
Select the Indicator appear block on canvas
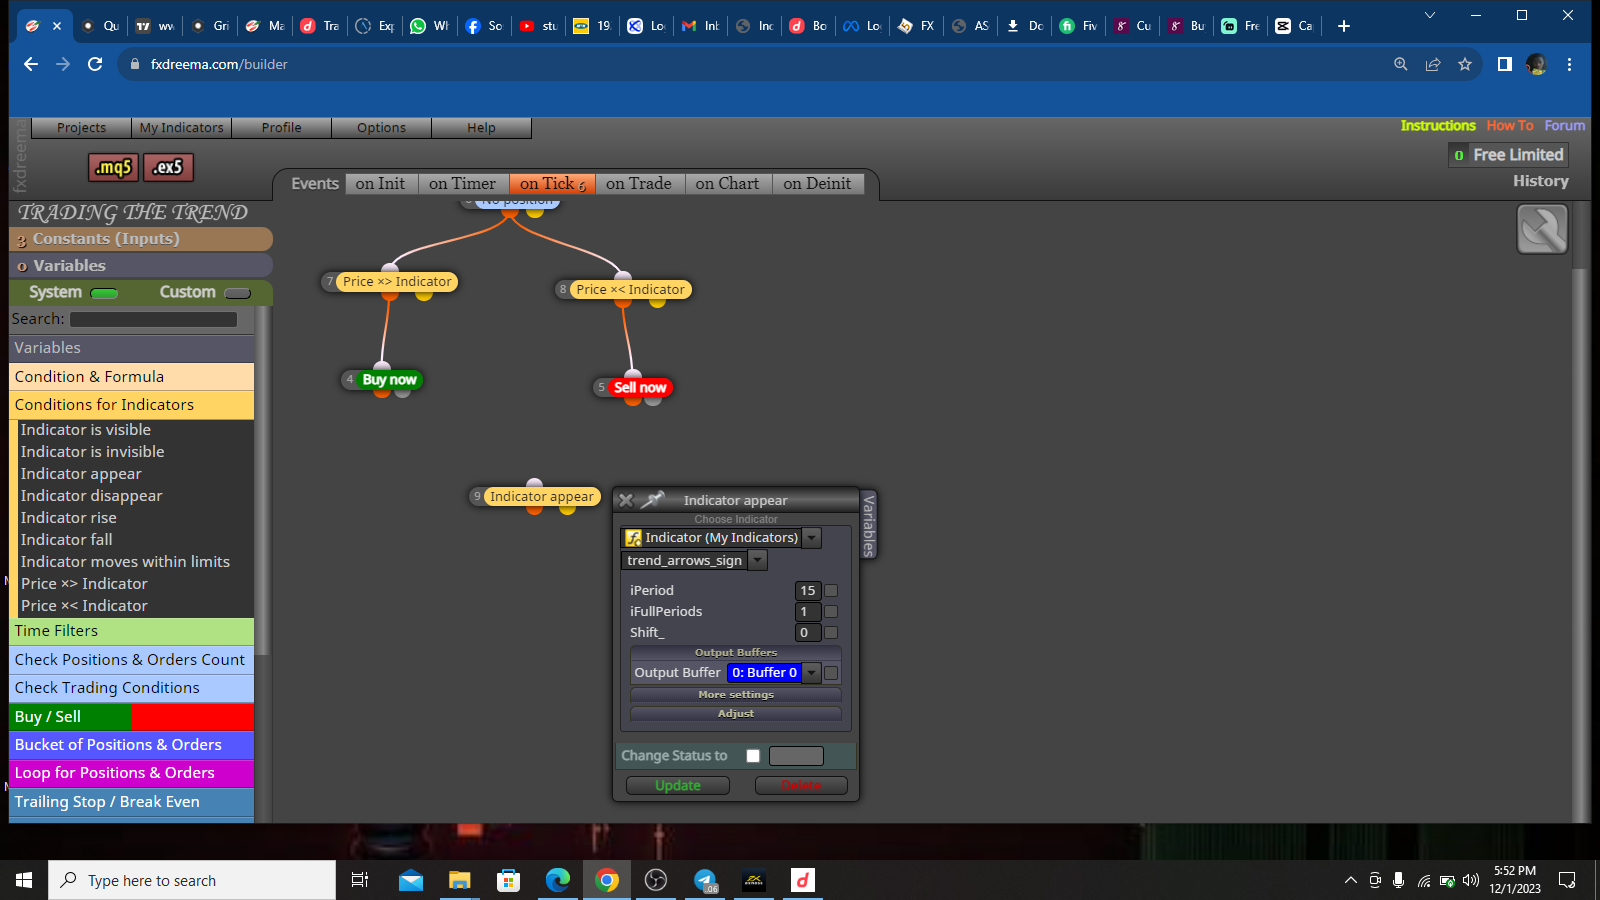541,497
